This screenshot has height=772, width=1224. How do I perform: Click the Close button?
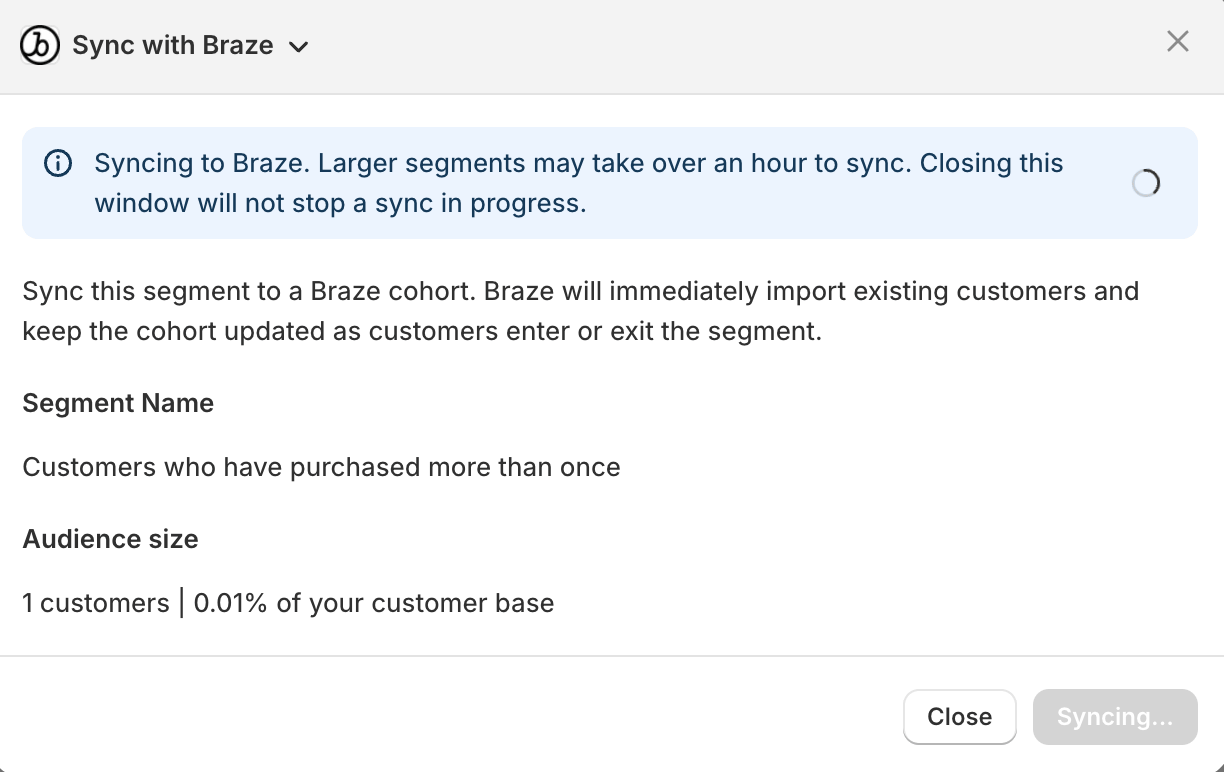[960, 717]
